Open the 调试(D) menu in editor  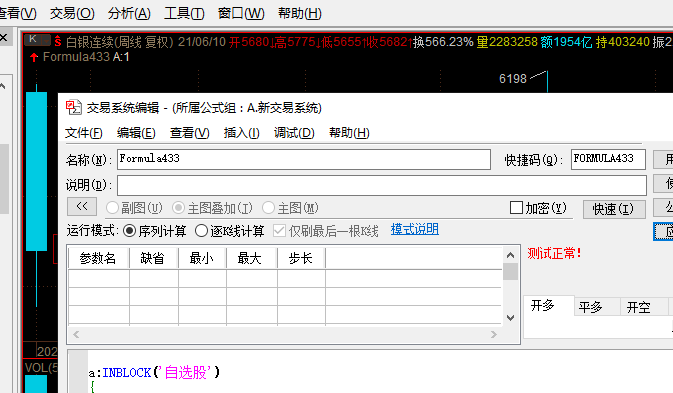(x=294, y=133)
